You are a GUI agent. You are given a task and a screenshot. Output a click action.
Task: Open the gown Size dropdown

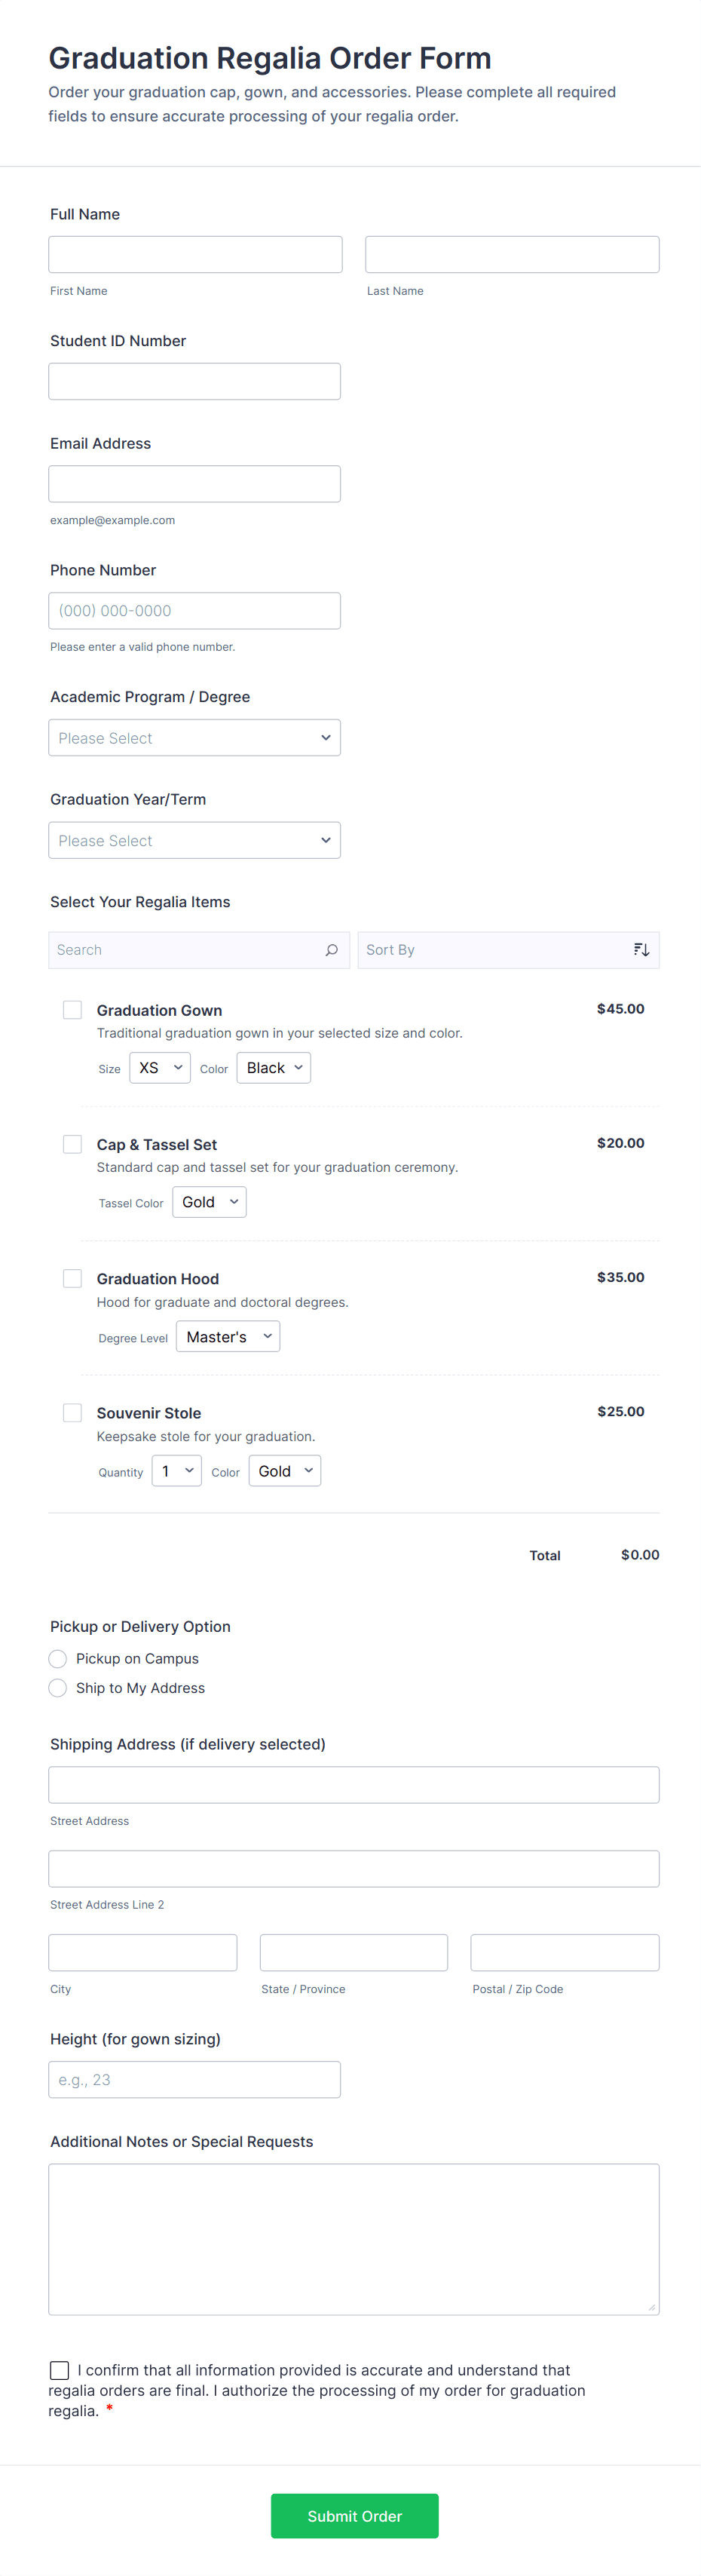pyautogui.click(x=160, y=1068)
